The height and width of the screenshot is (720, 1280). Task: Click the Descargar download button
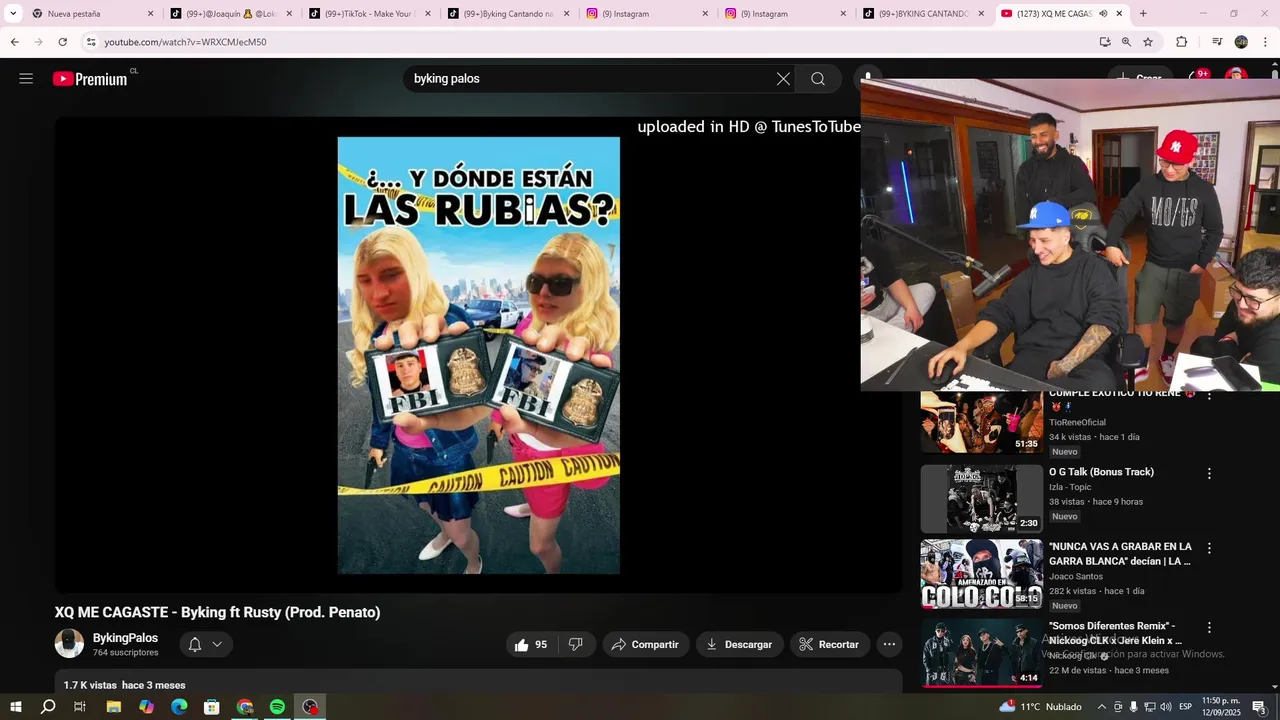tap(740, 645)
